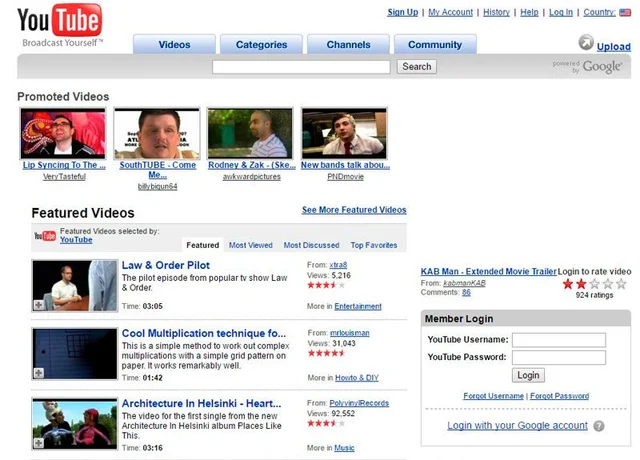Image resolution: width=640 pixels, height=460 pixels.
Task: Click the small YouTube logo beside Featured Videos
Action: tap(45, 236)
